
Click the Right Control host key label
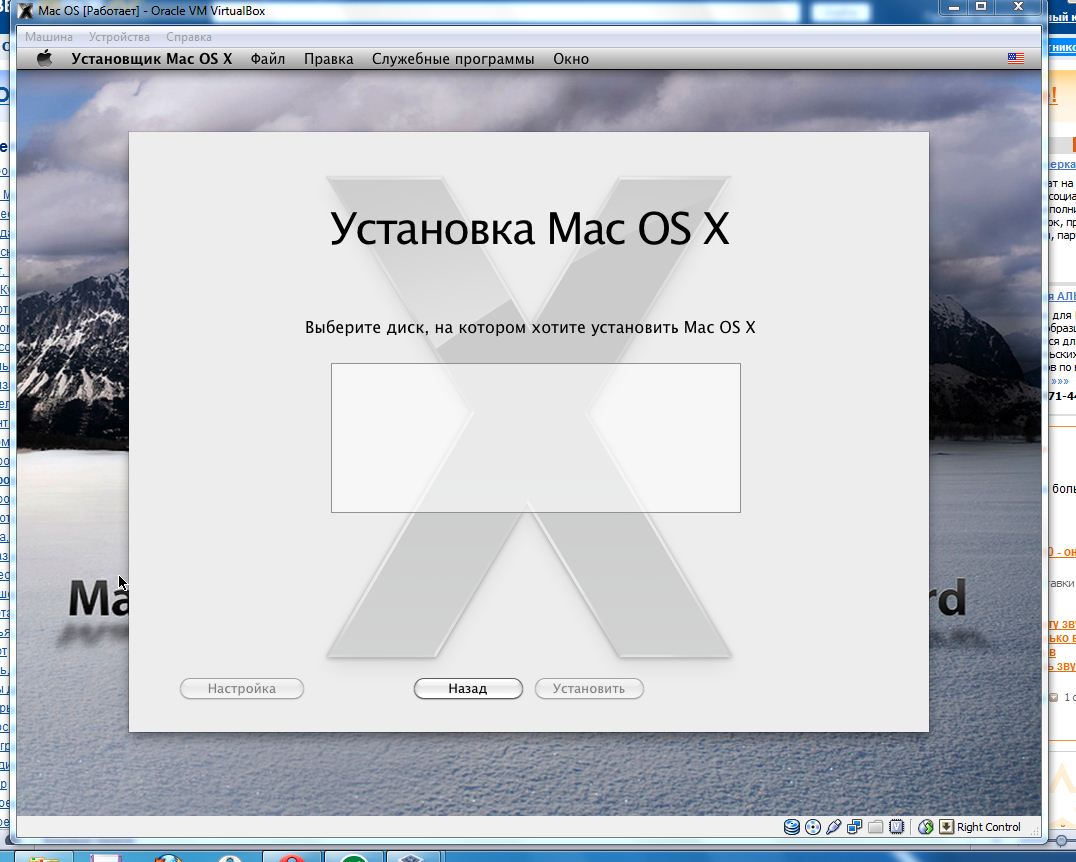(989, 827)
